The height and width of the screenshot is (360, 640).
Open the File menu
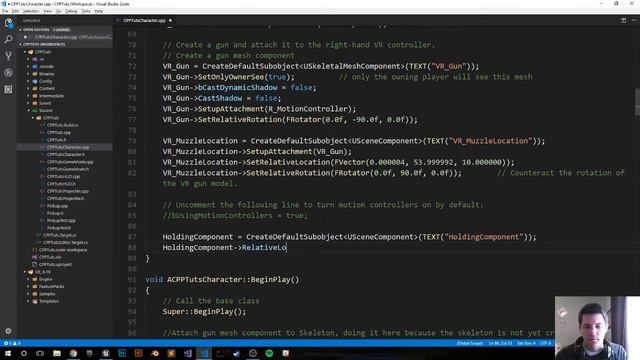coord(5,11)
